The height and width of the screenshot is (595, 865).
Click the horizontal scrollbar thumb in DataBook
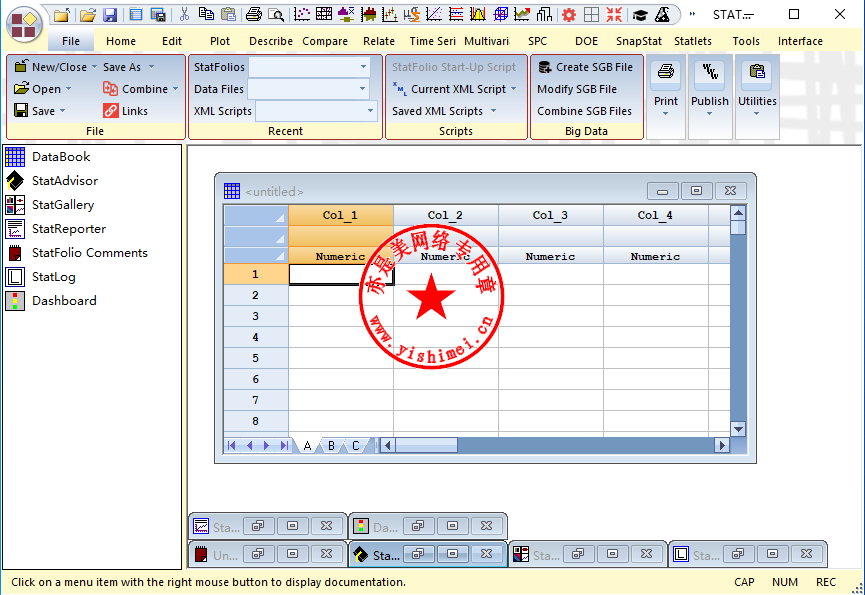pos(426,445)
